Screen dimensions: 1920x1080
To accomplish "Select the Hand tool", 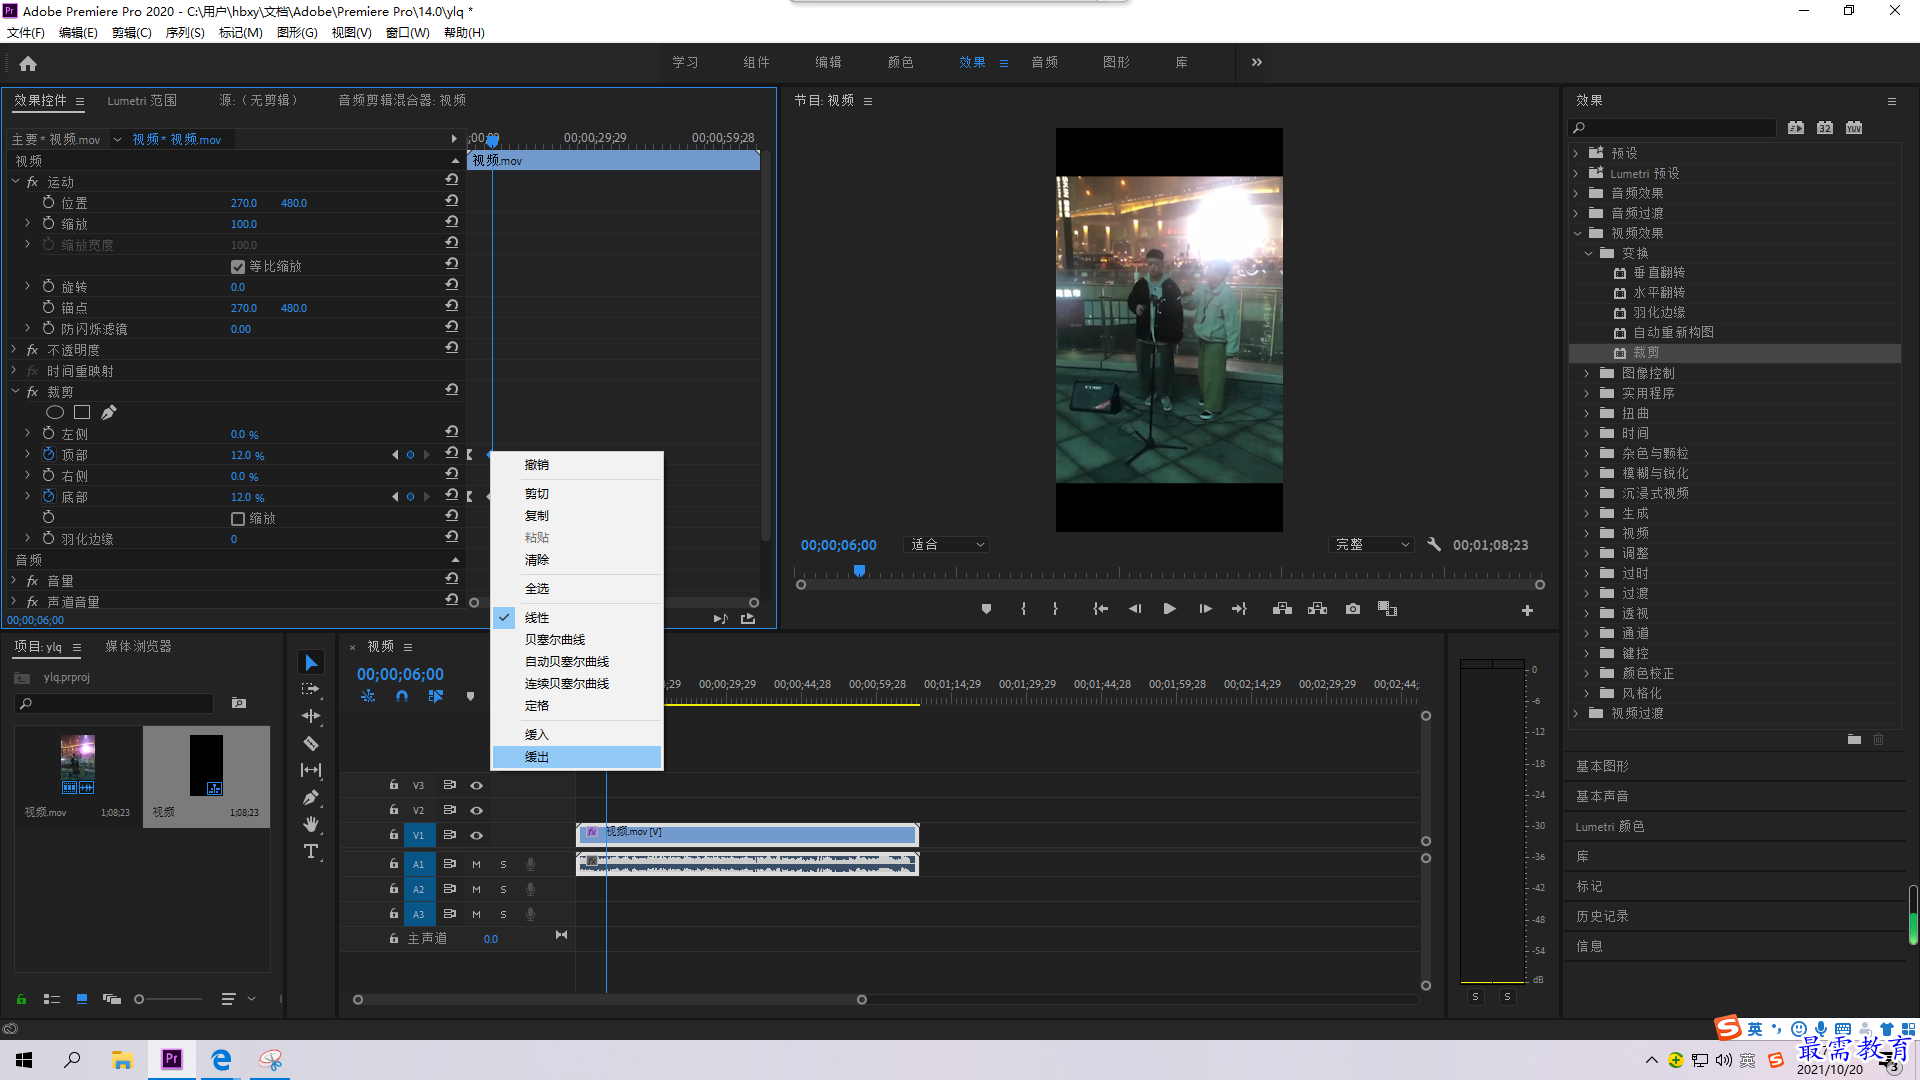I will pyautogui.click(x=311, y=824).
